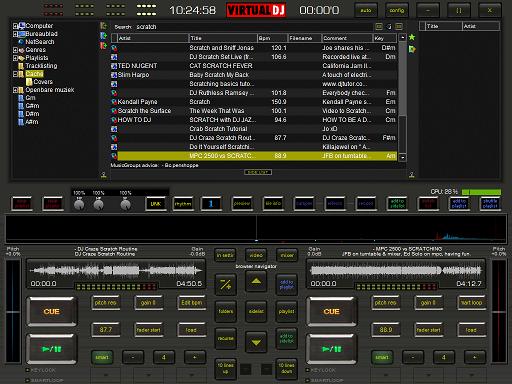Image resolution: width=512 pixels, height=384 pixels.
Task: Click the left deck pitch slider
Action: [x=13, y=311]
